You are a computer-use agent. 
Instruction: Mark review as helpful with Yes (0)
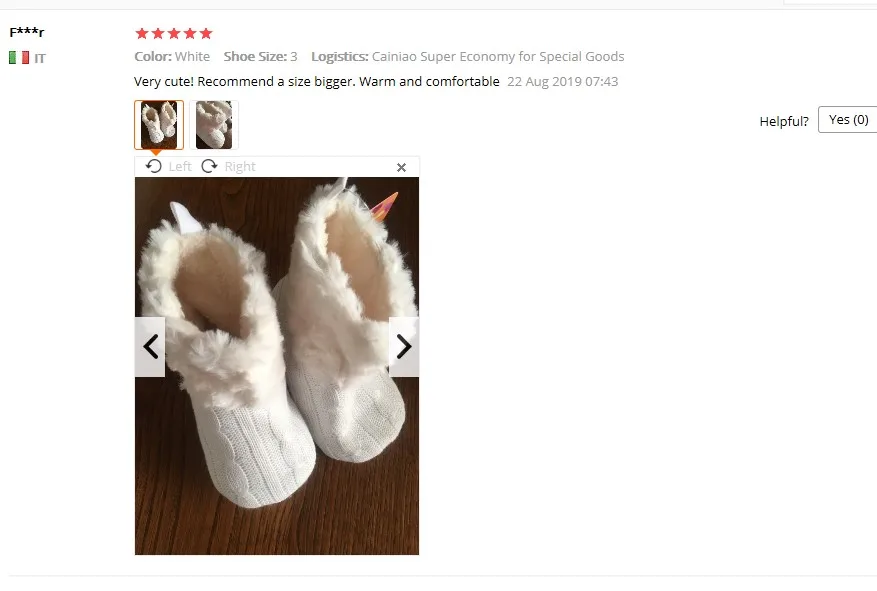[847, 120]
